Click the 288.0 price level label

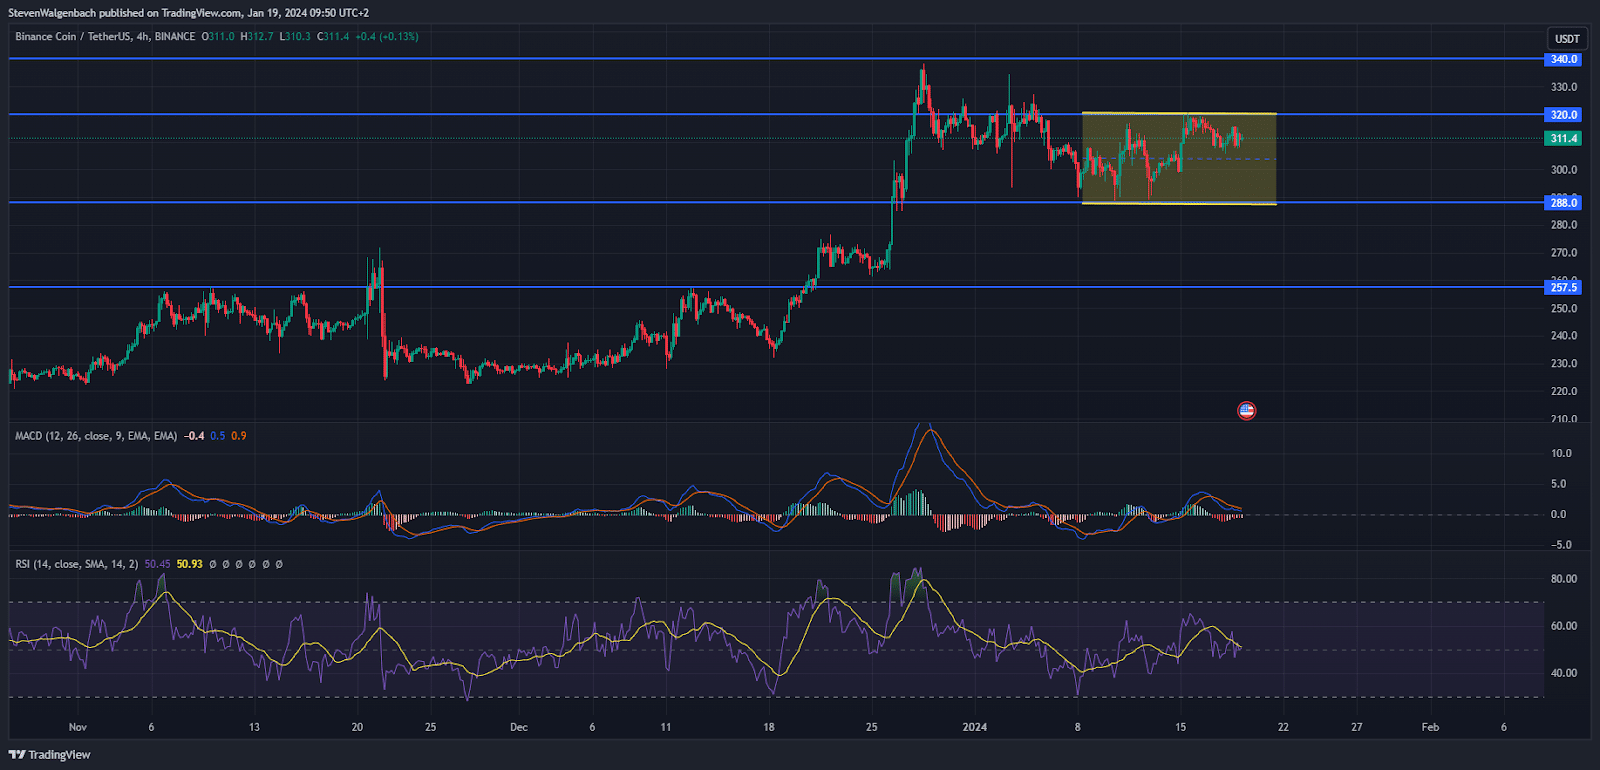tap(1564, 203)
